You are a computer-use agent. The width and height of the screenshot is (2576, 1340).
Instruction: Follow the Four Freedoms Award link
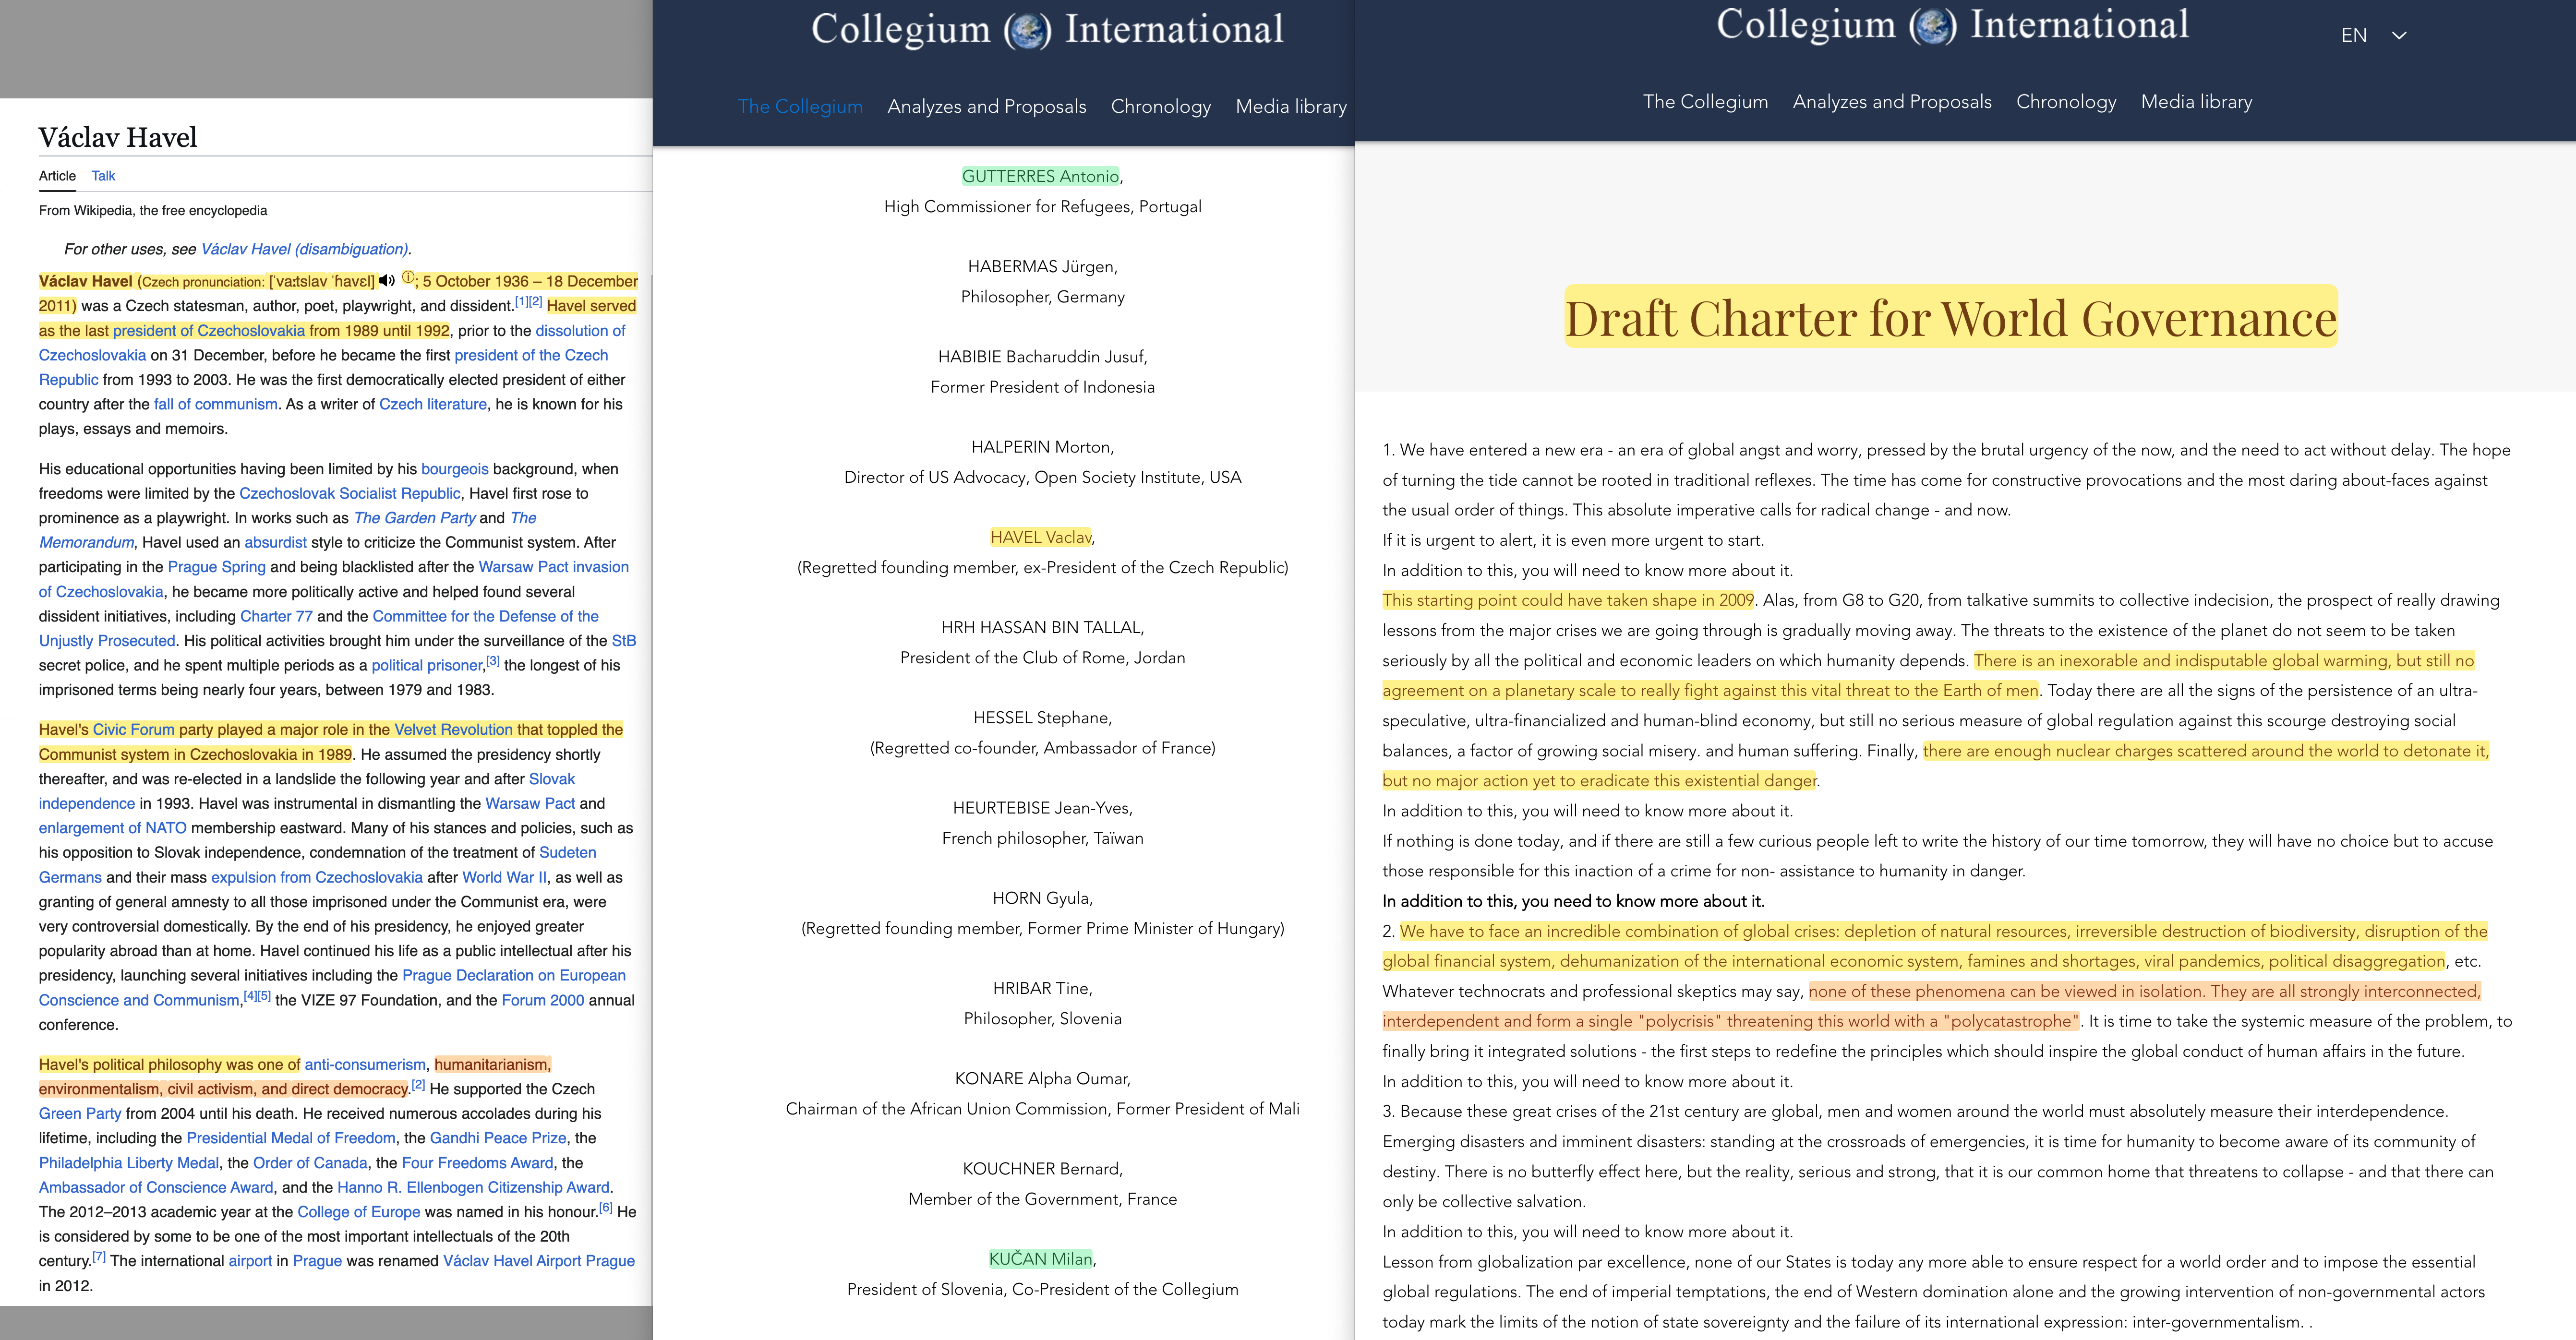477,1163
